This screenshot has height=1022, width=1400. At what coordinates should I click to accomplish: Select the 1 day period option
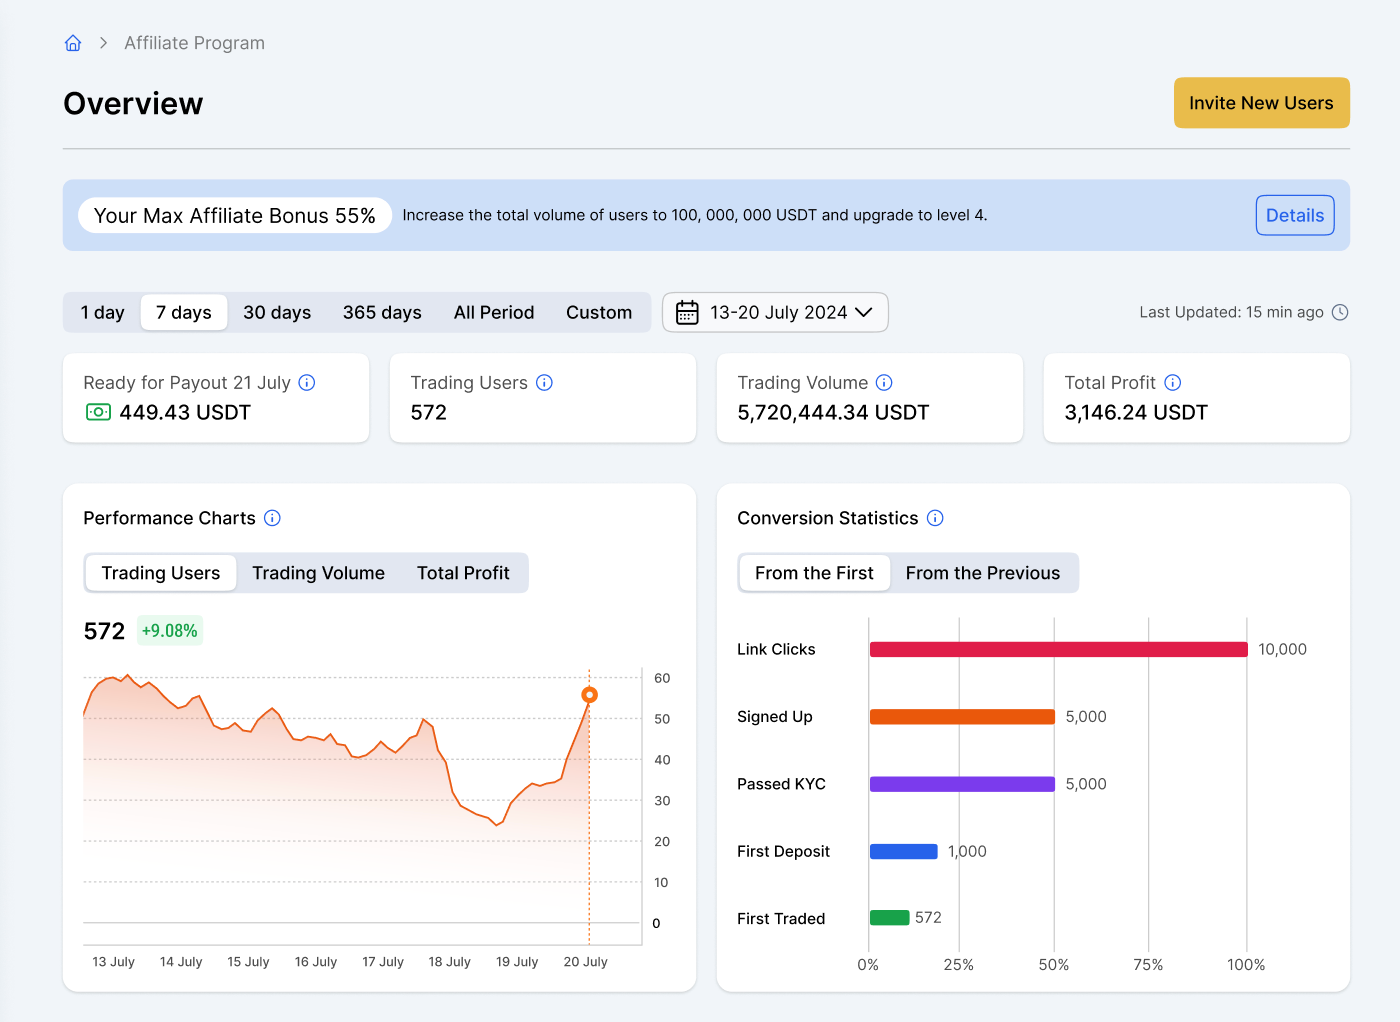point(102,312)
